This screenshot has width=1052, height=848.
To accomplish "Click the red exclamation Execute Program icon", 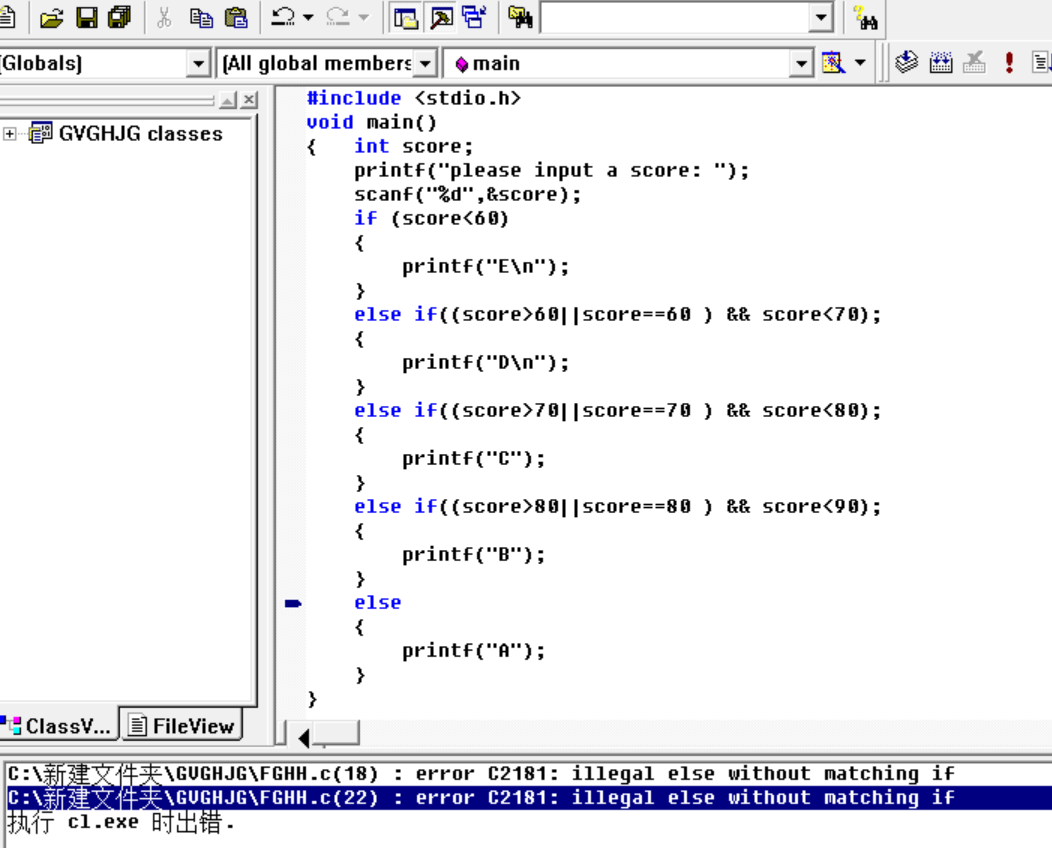I will pos(1008,63).
